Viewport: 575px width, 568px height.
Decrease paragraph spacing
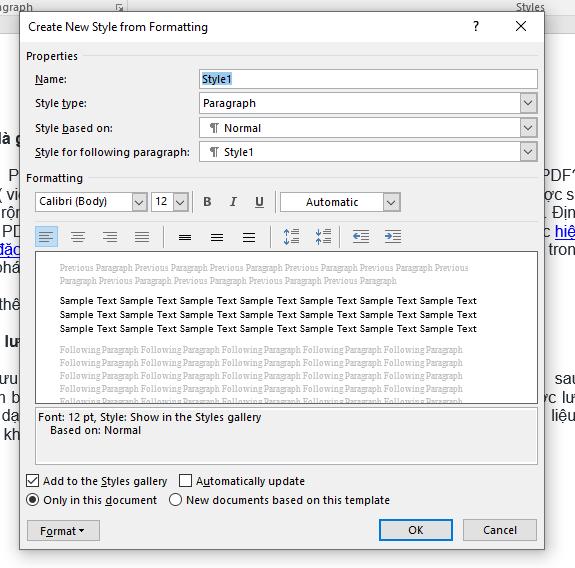pos(323,237)
